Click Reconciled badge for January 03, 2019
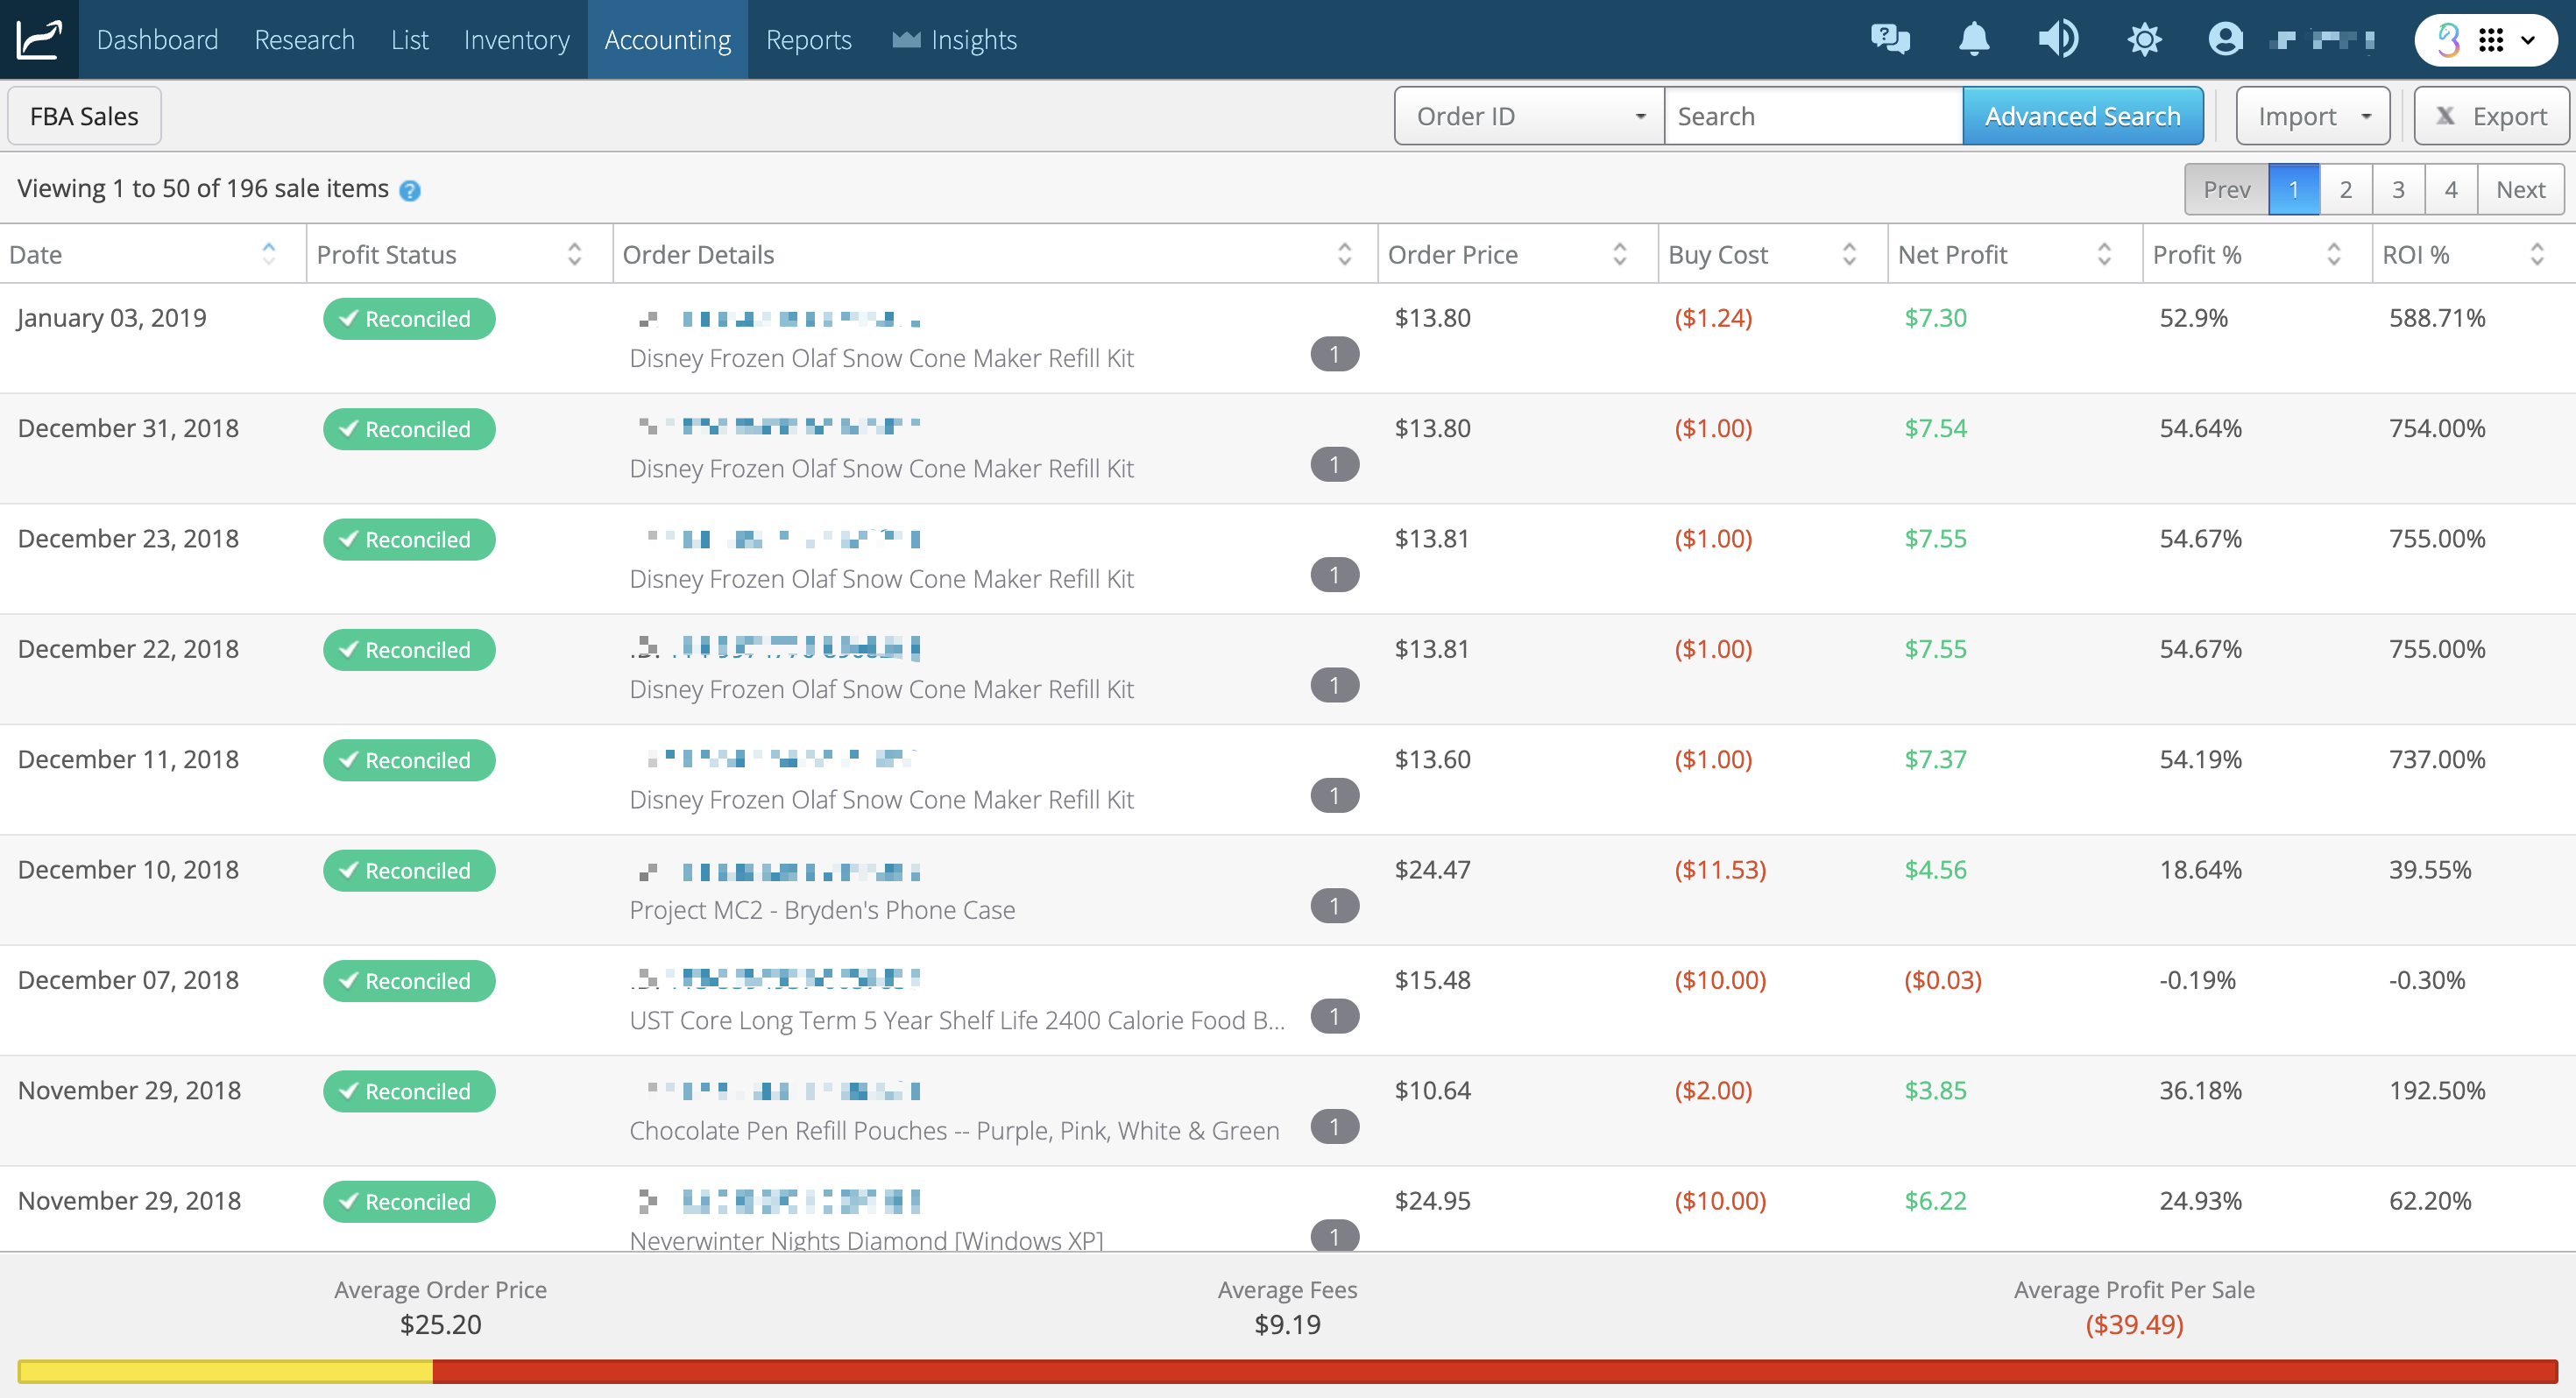Image resolution: width=2576 pixels, height=1398 pixels. 409,318
